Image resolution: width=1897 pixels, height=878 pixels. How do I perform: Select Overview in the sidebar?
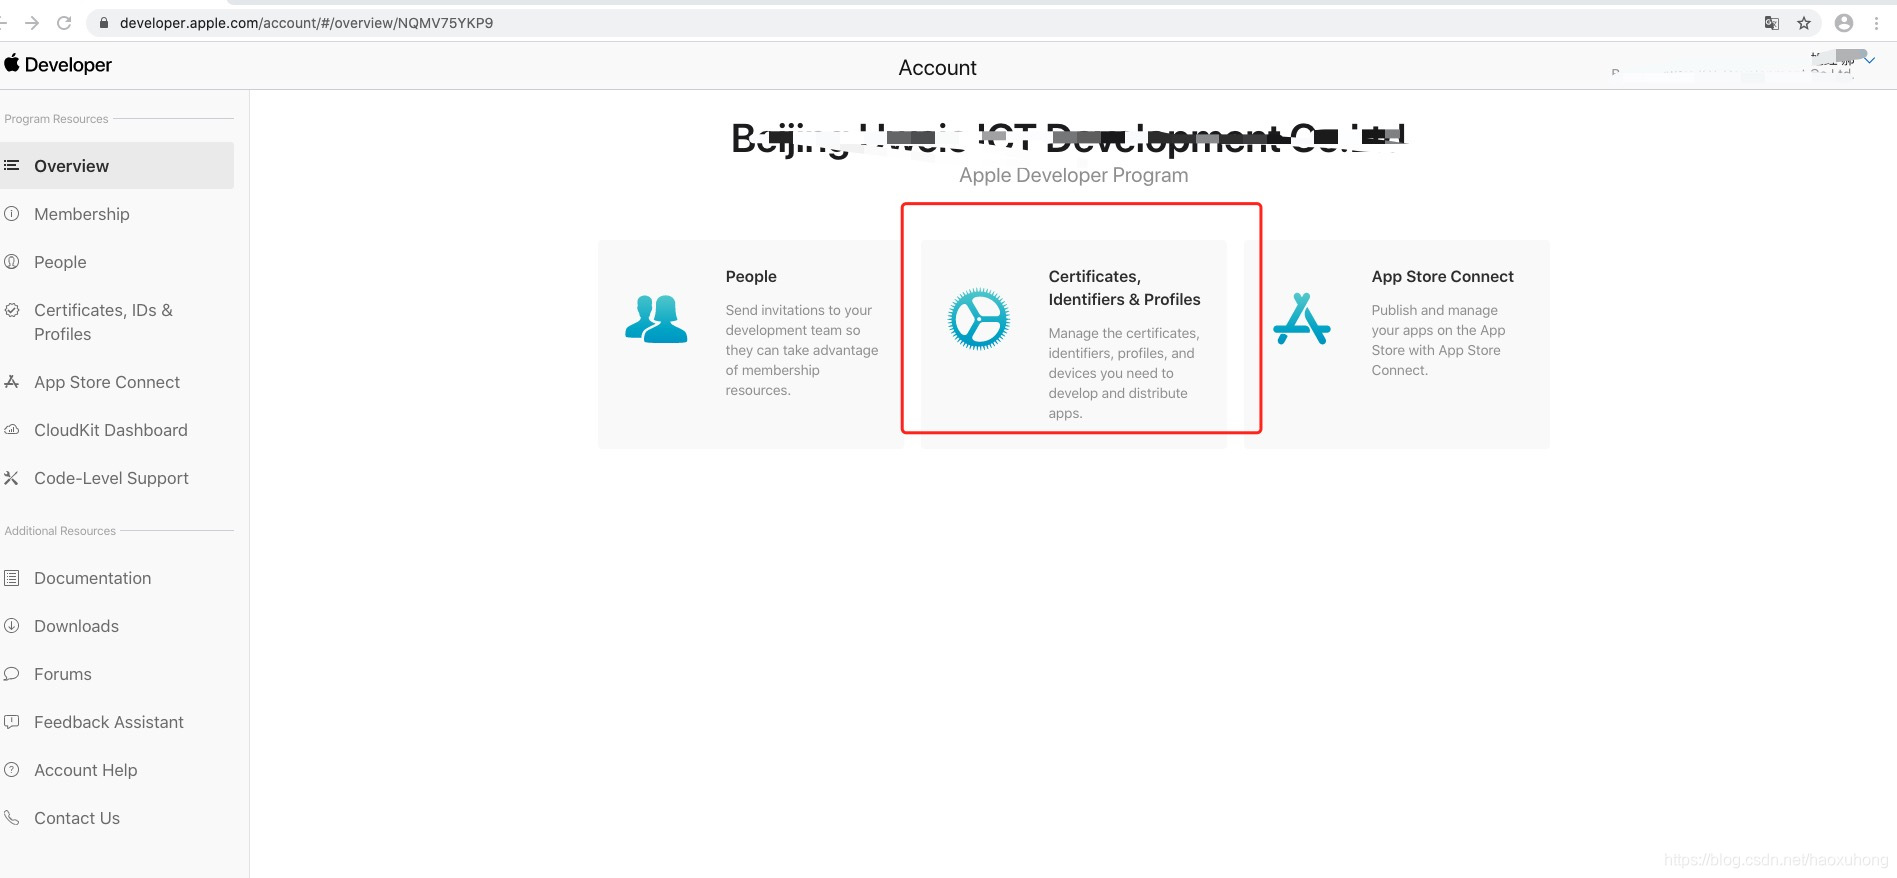click(117, 165)
